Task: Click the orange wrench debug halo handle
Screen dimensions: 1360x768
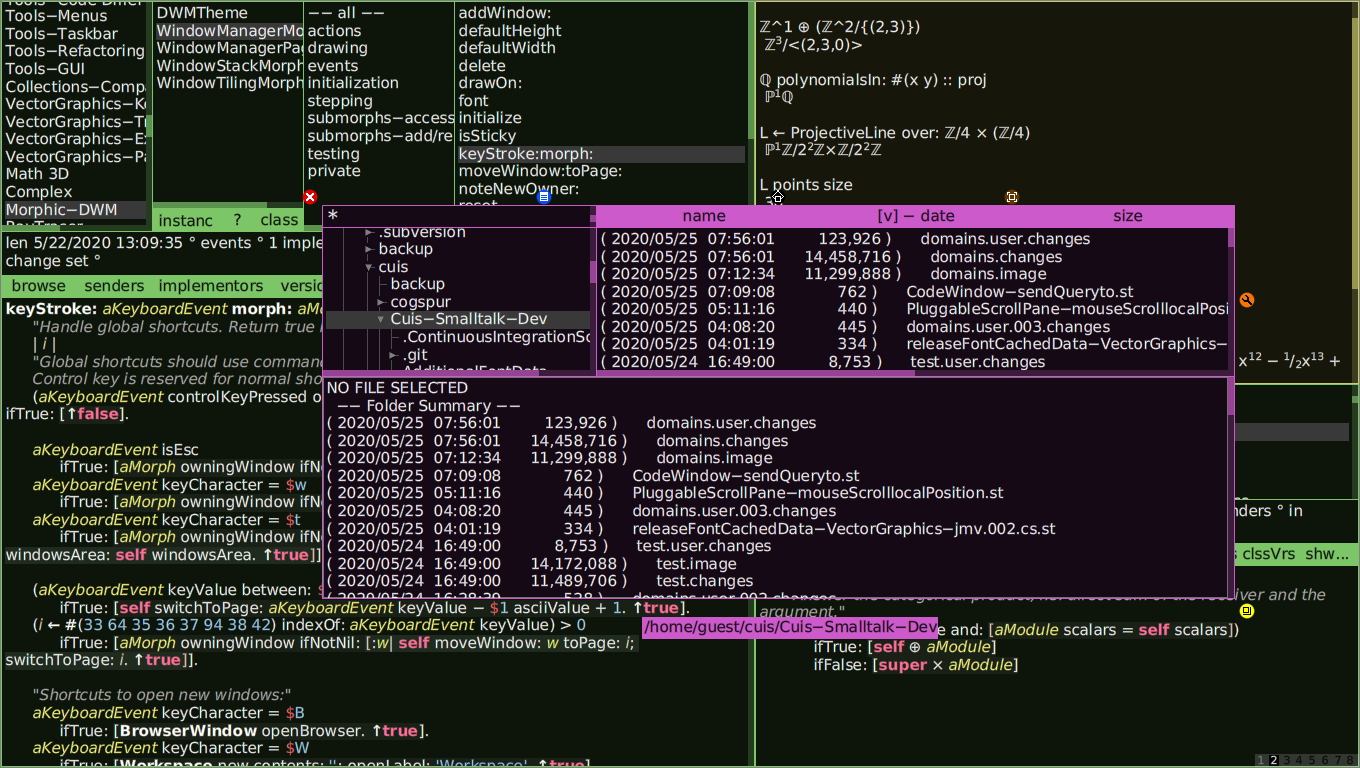Action: tap(1246, 300)
